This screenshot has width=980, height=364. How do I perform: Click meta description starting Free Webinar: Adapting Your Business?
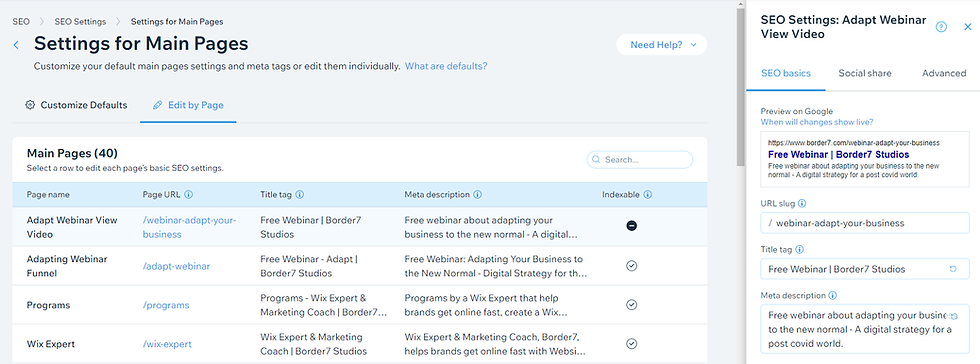(496, 266)
